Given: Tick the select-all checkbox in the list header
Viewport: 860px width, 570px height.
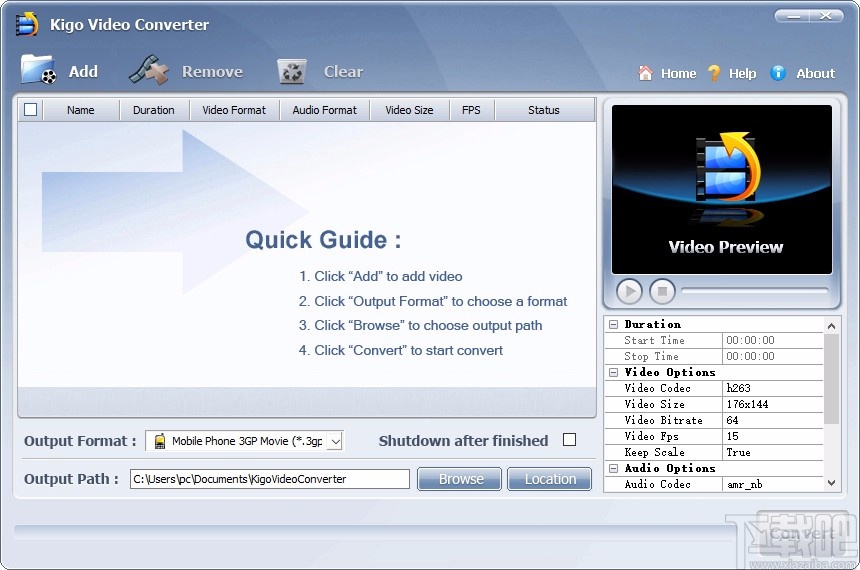Looking at the screenshot, I should (x=31, y=110).
